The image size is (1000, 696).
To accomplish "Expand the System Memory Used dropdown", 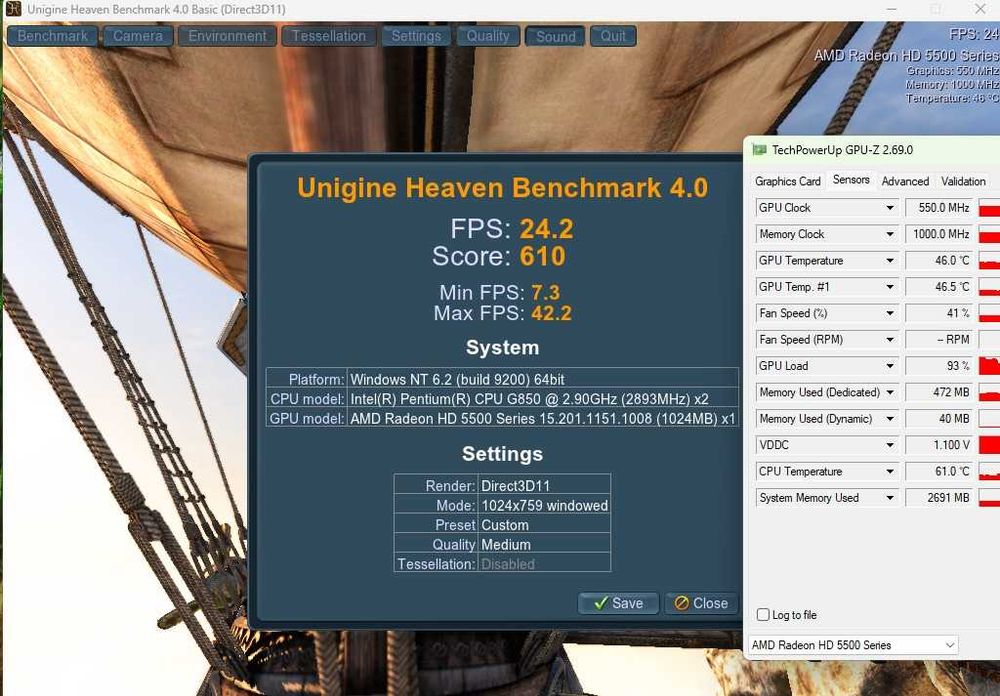I will pyautogui.click(x=890, y=498).
